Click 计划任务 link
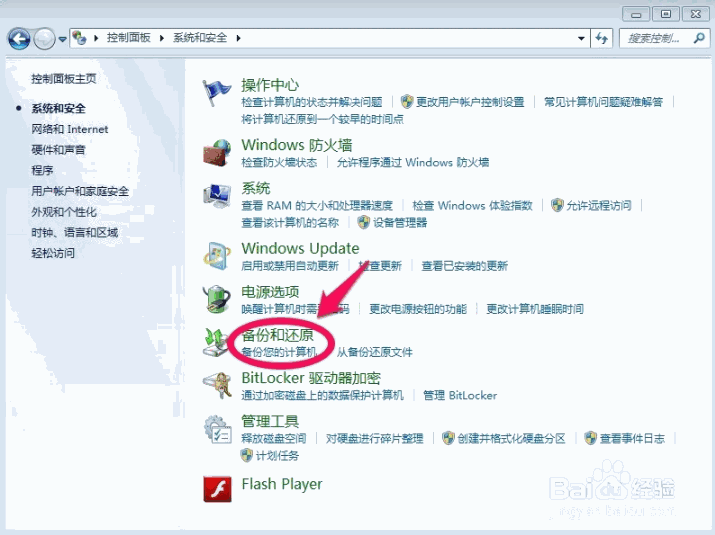Image resolution: width=715 pixels, height=535 pixels. [x=277, y=456]
